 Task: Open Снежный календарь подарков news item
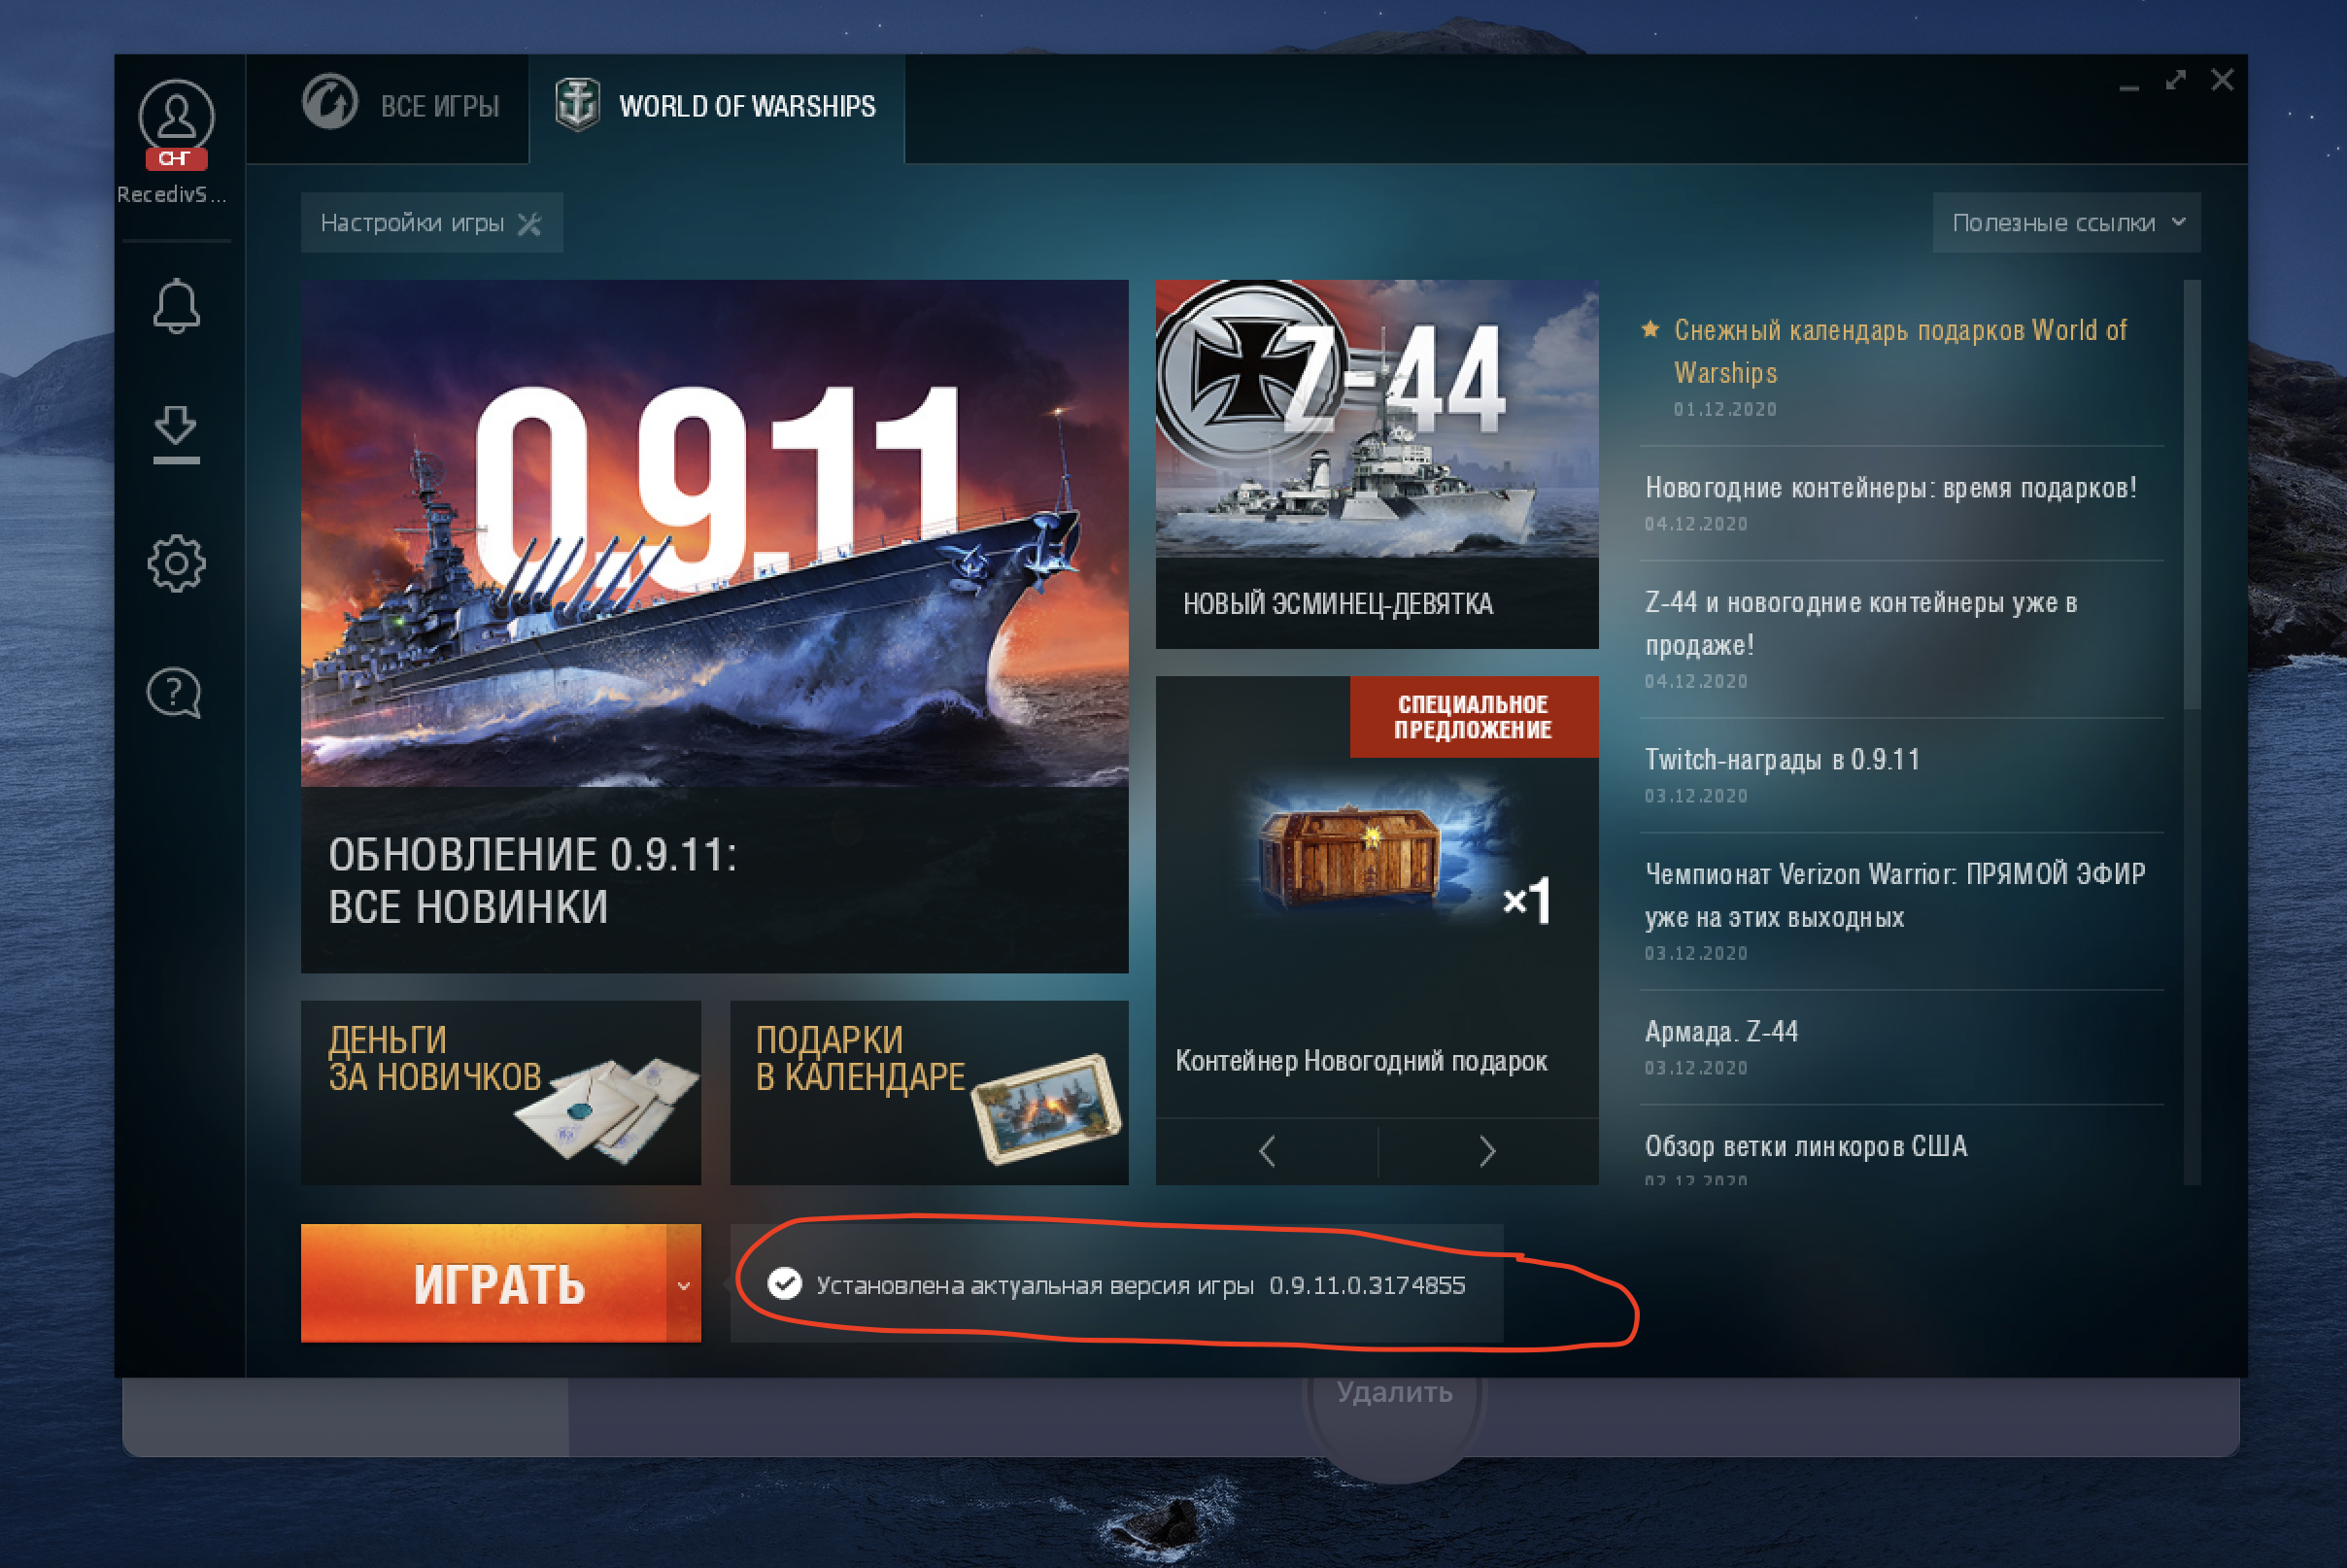1900,351
